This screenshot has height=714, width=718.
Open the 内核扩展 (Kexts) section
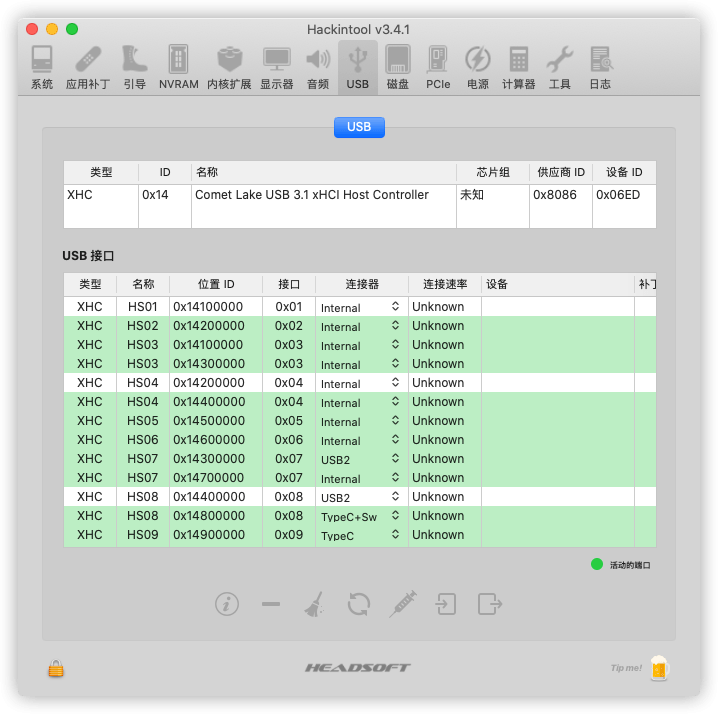coord(229,67)
